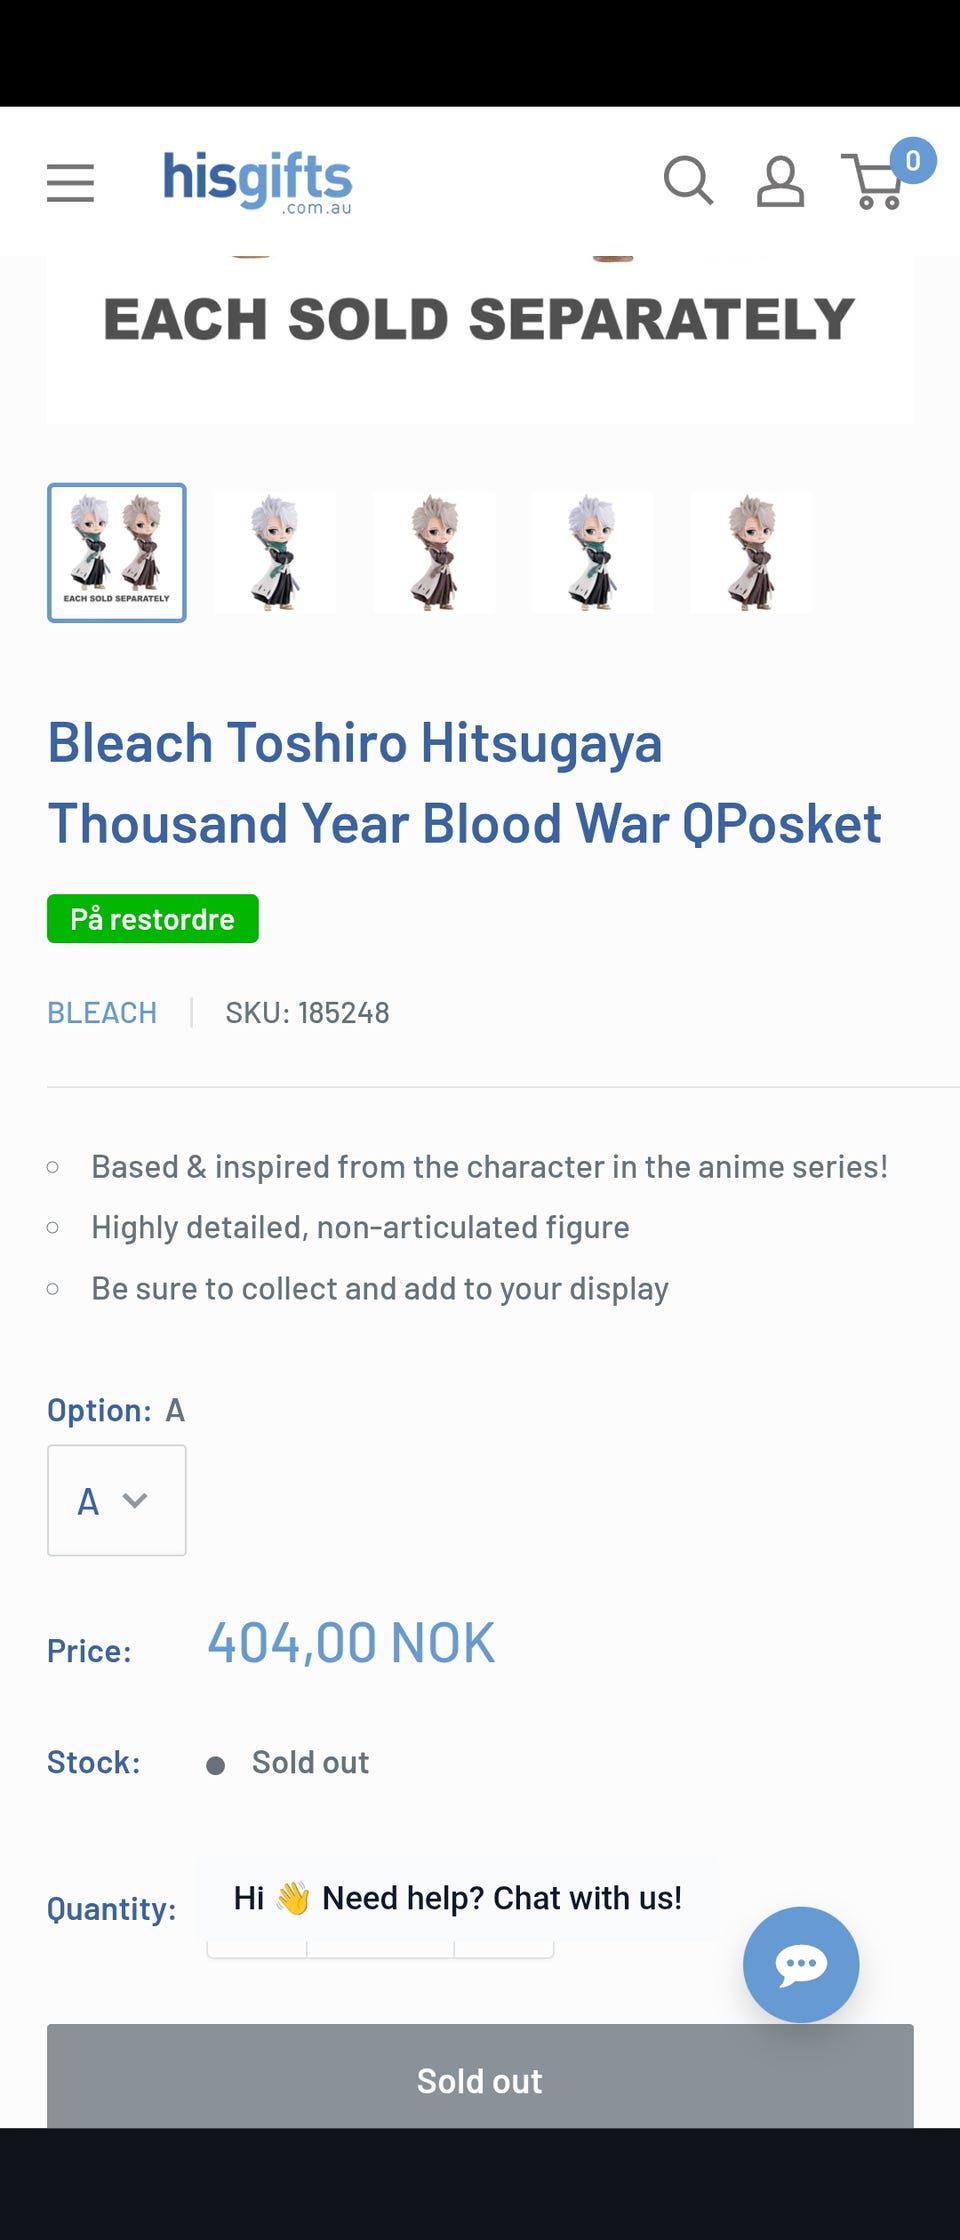This screenshot has height=2240, width=960.
Task: Open the shopping cart icon
Action: click(x=876, y=184)
